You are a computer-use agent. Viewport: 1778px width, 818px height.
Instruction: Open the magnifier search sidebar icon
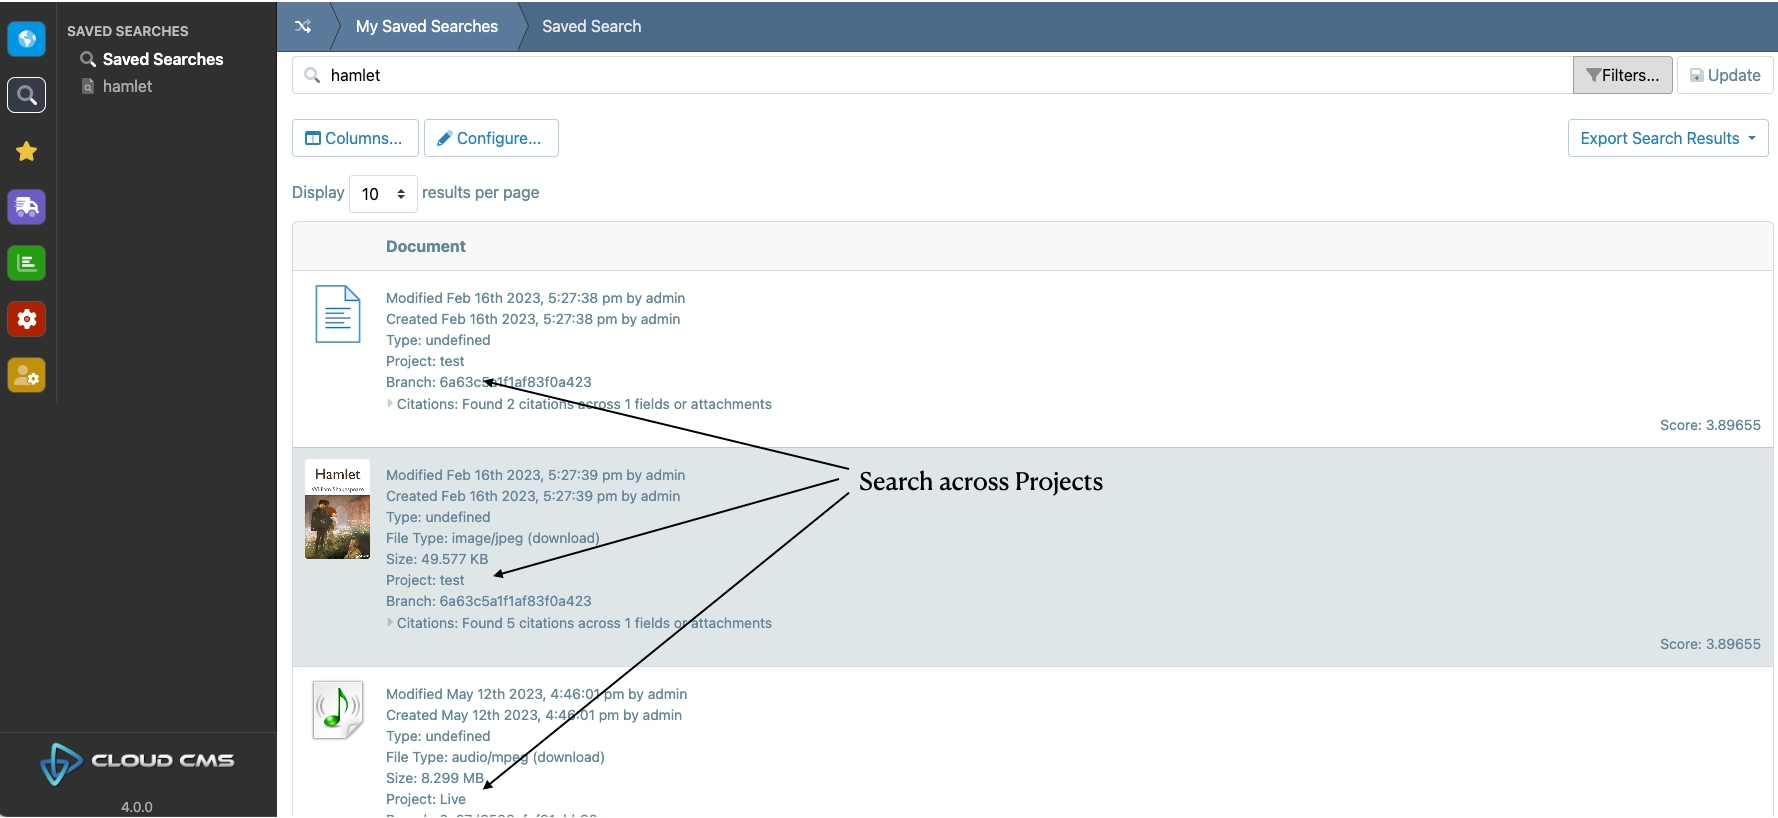tap(27, 95)
